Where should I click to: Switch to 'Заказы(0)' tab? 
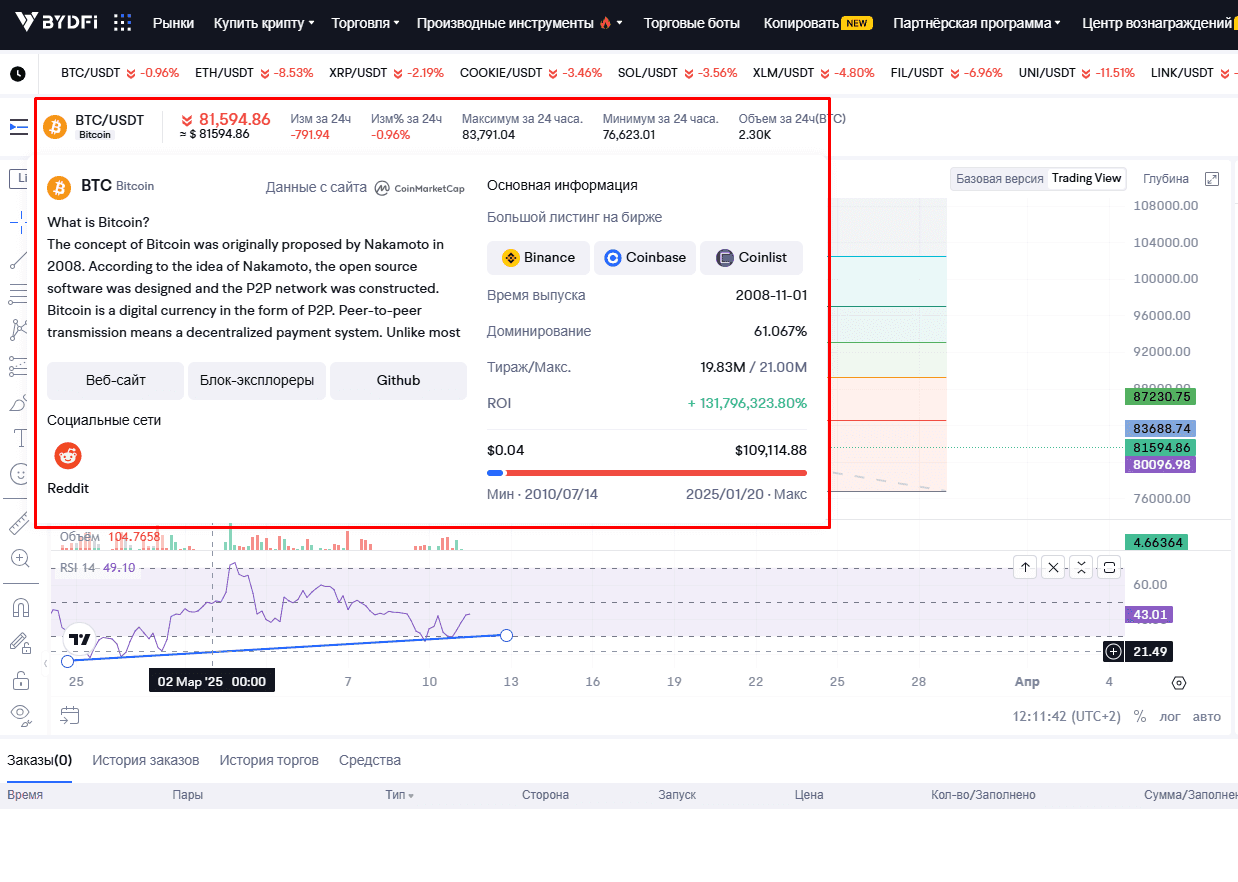[x=39, y=760]
